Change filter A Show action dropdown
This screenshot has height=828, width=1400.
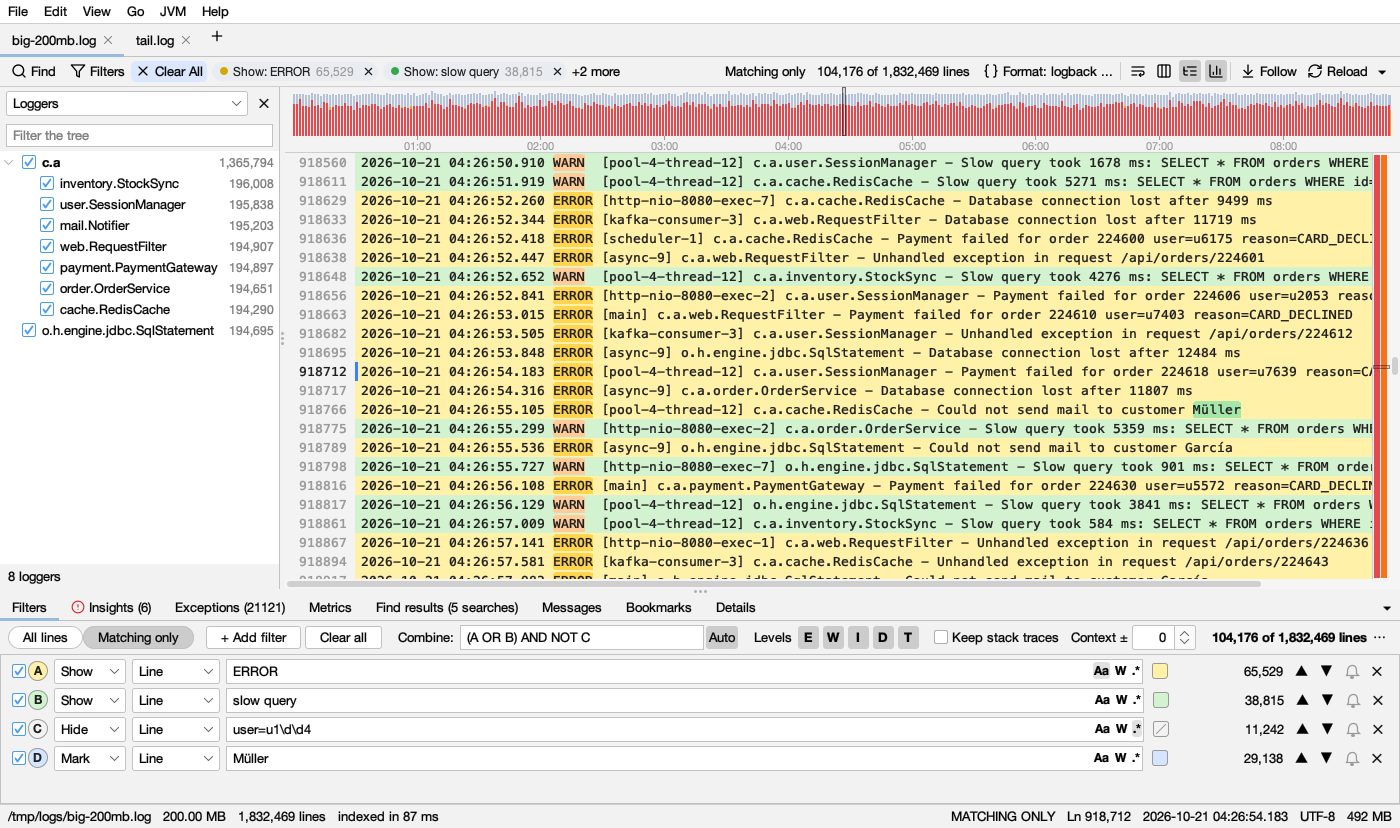pos(90,671)
